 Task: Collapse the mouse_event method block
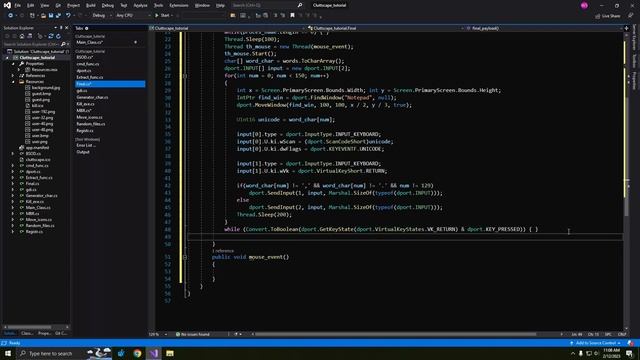click(x=185, y=257)
